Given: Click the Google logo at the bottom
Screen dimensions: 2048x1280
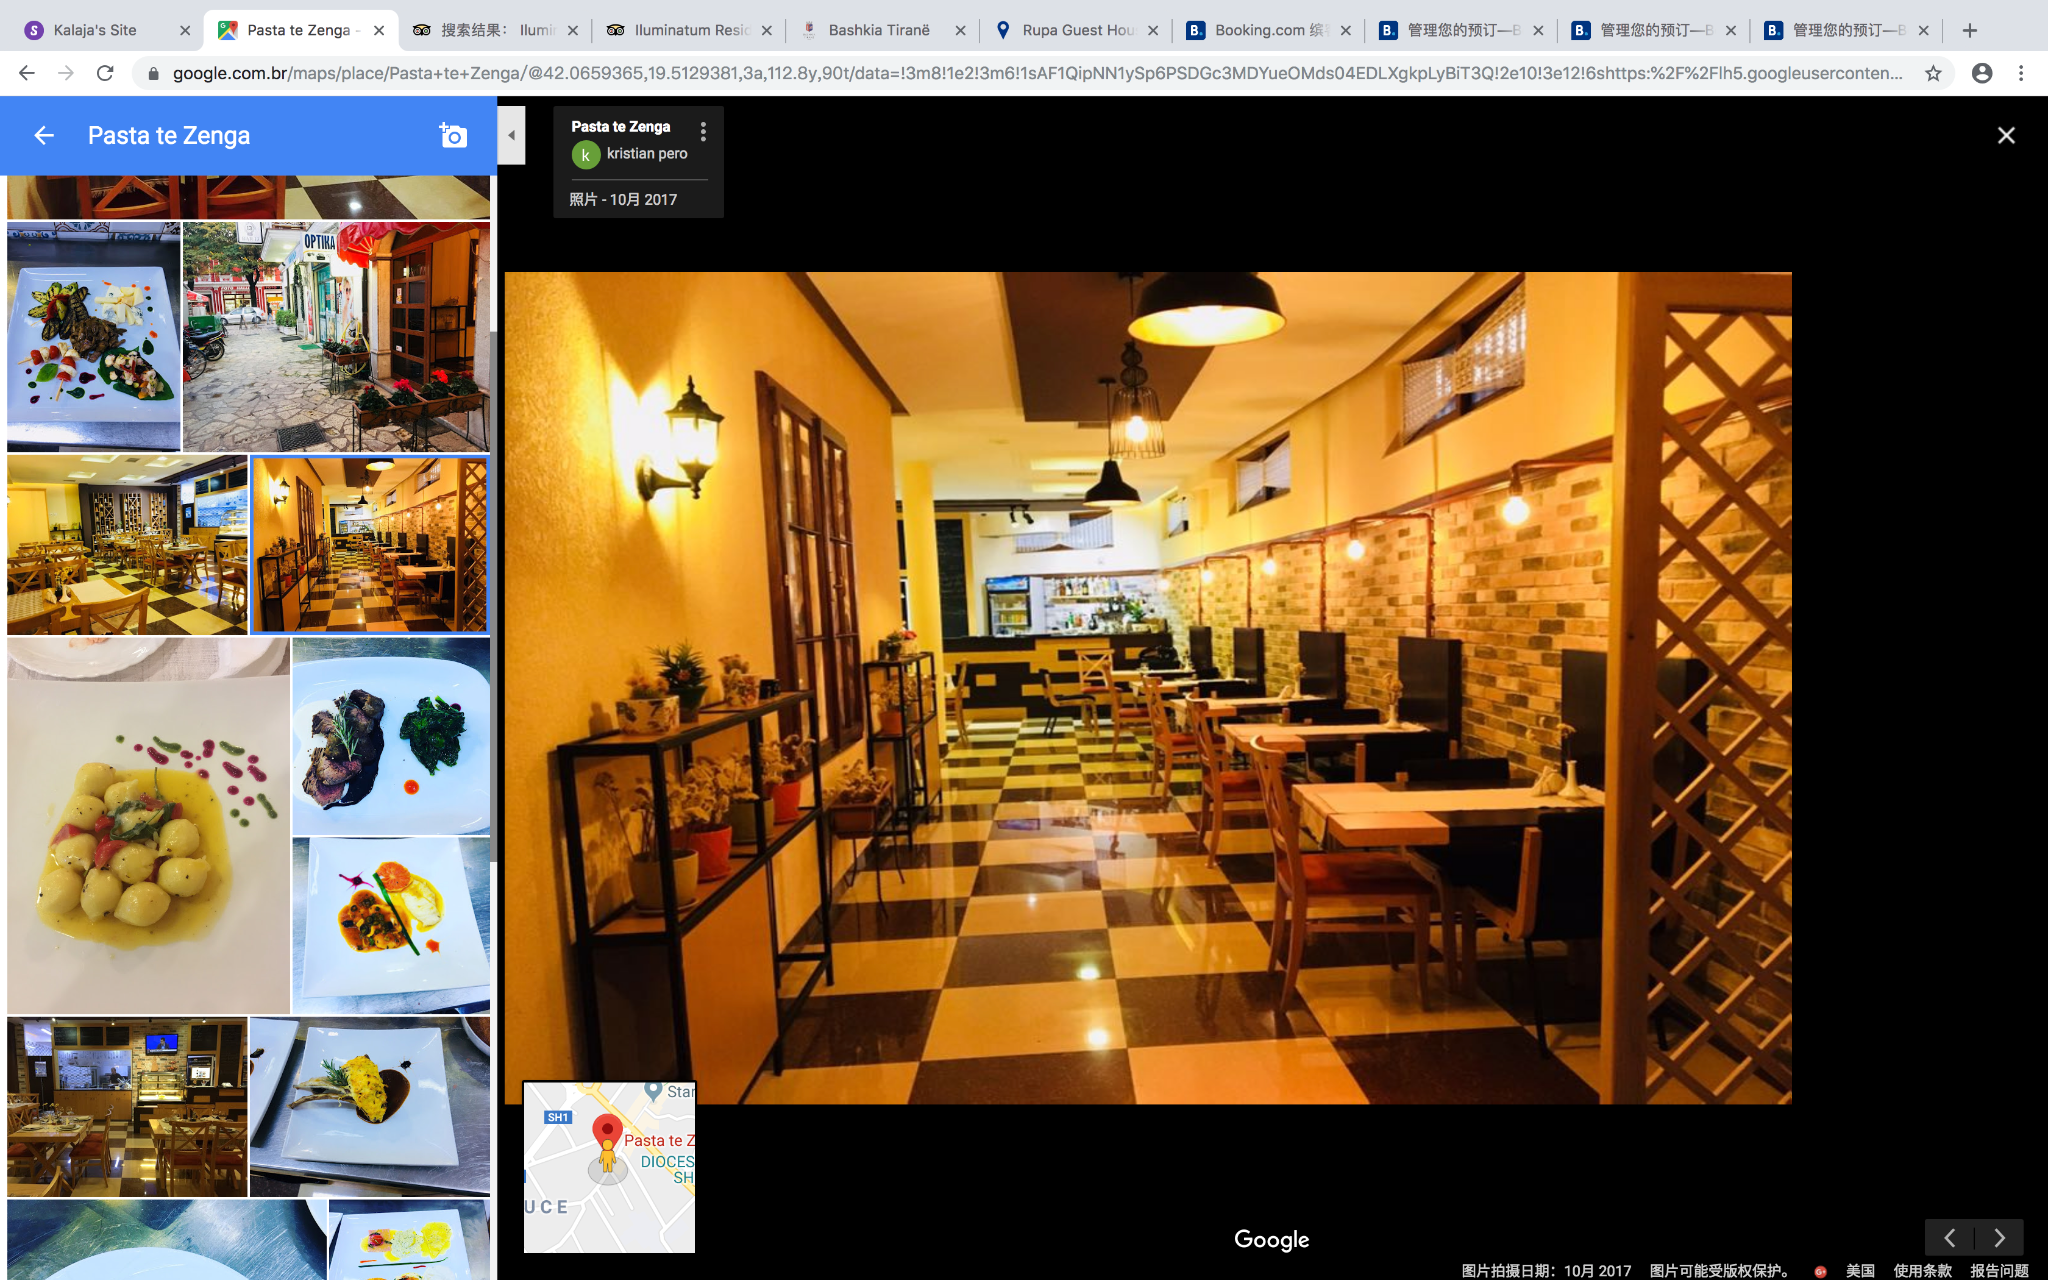Looking at the screenshot, I should click(x=1271, y=1239).
